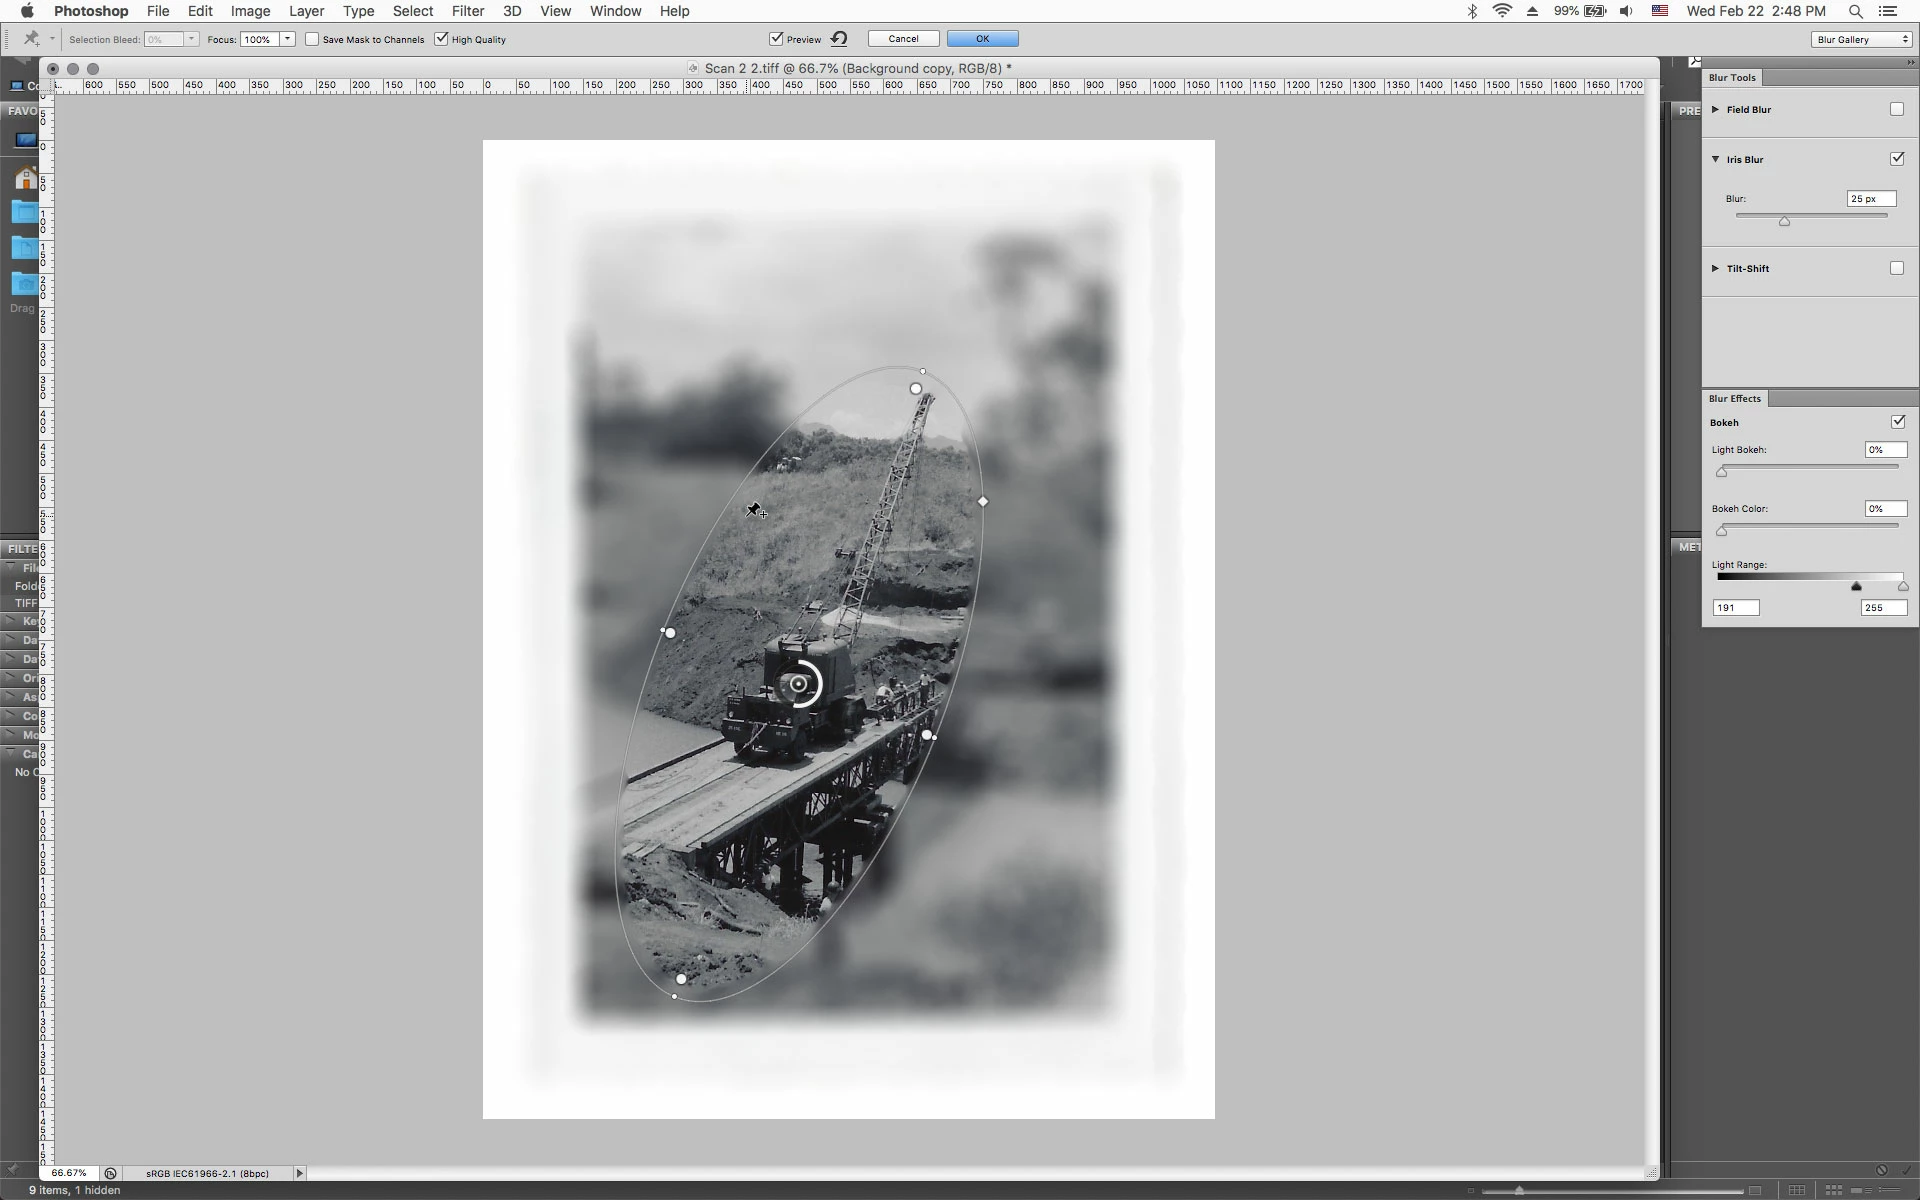1920x1200 pixels.
Task: Click the Notification Center icon
Action: click(x=1888, y=11)
